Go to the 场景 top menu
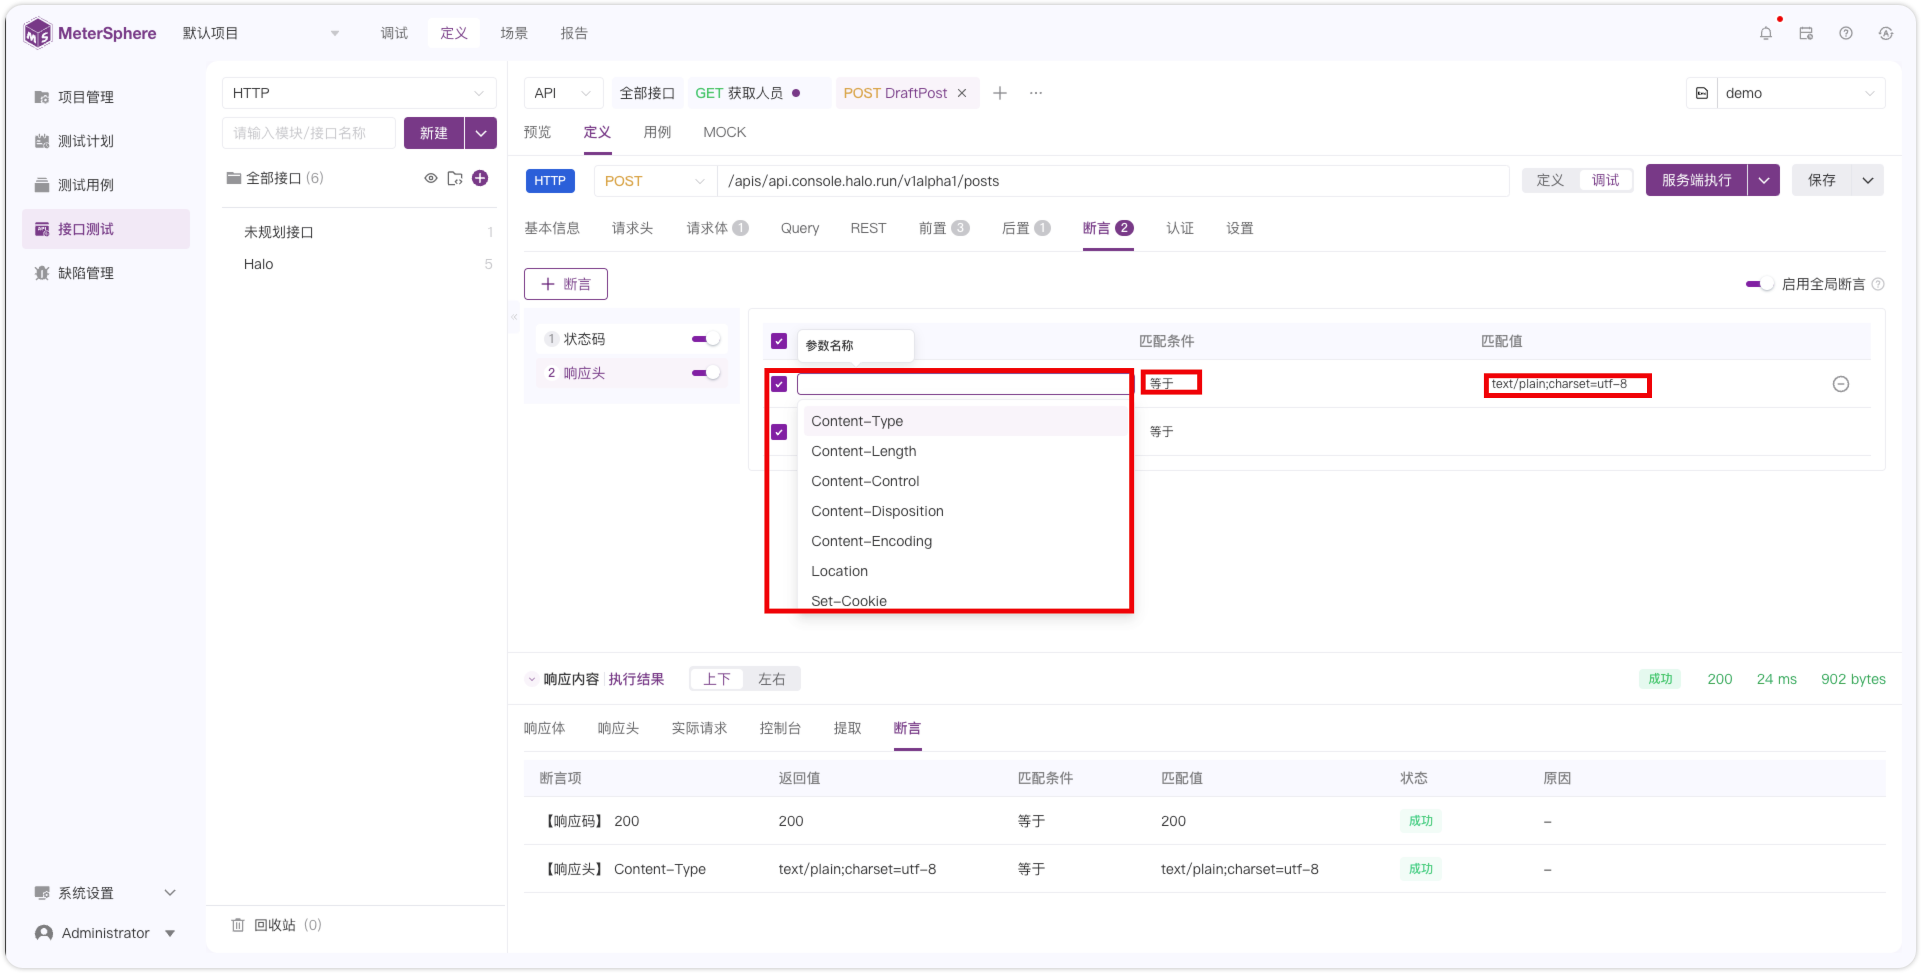 514,33
